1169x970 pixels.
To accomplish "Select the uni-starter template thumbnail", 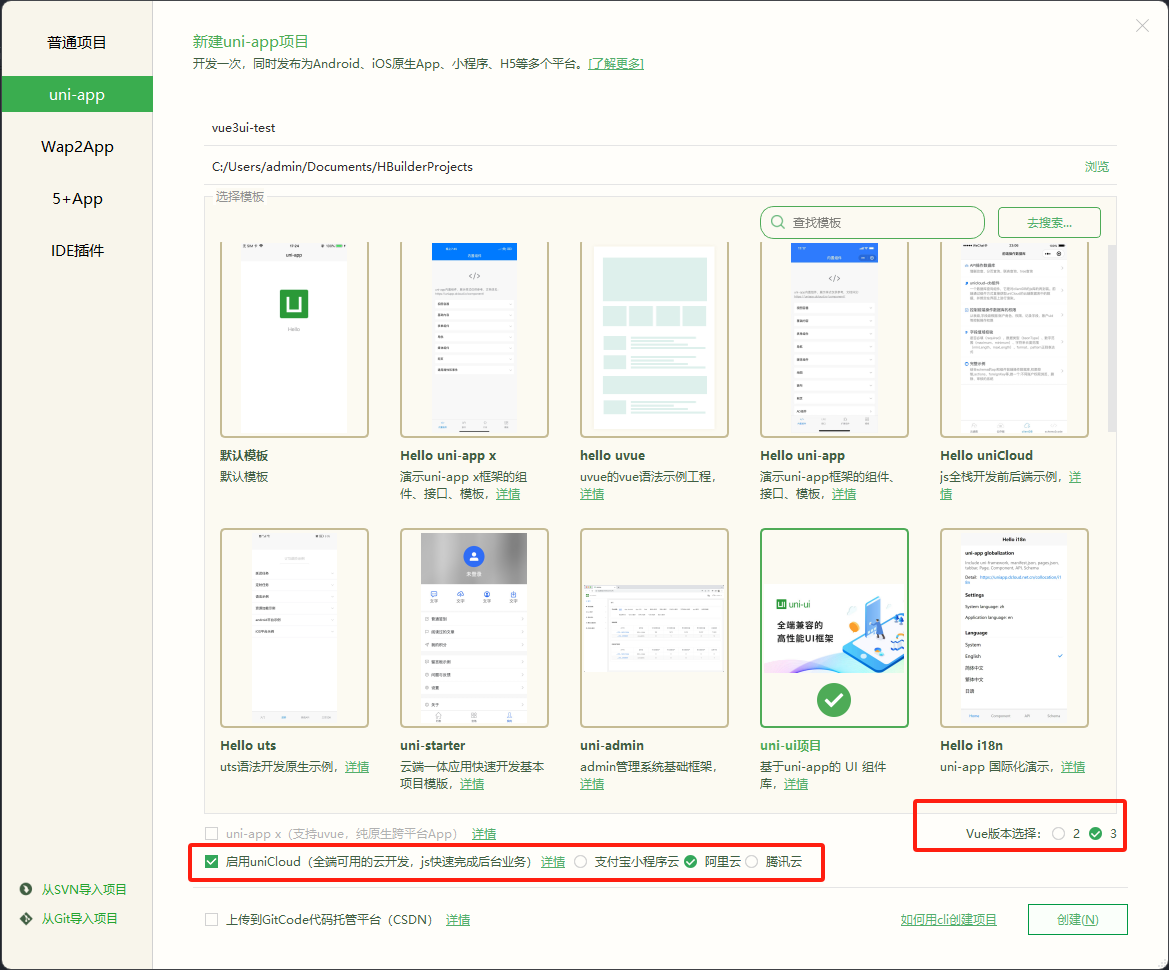I will [x=474, y=628].
